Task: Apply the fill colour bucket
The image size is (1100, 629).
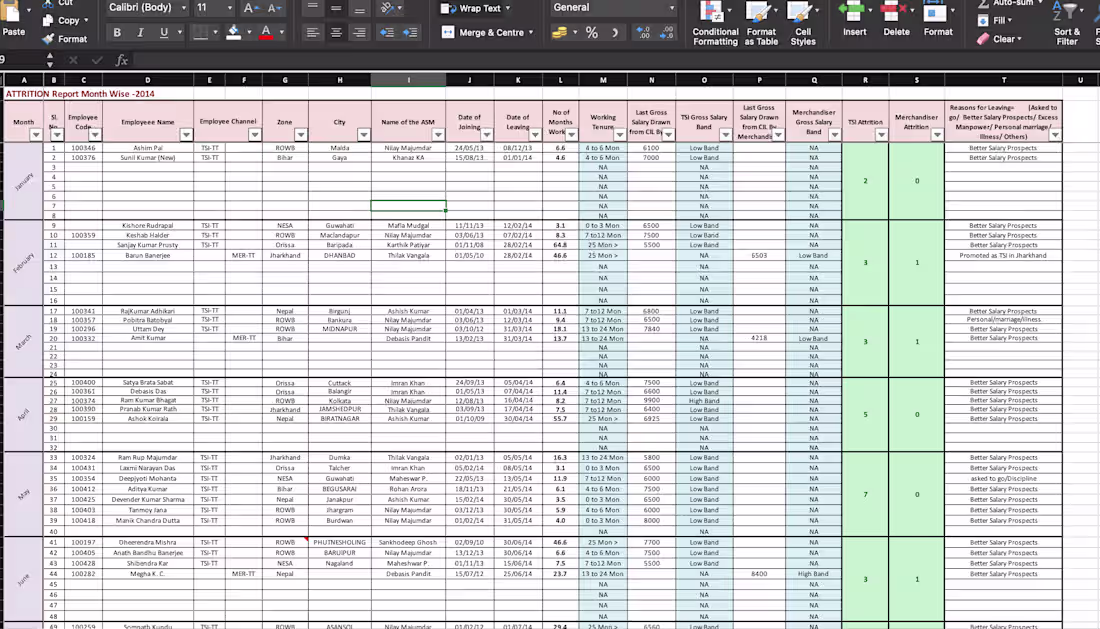Action: pyautogui.click(x=234, y=32)
